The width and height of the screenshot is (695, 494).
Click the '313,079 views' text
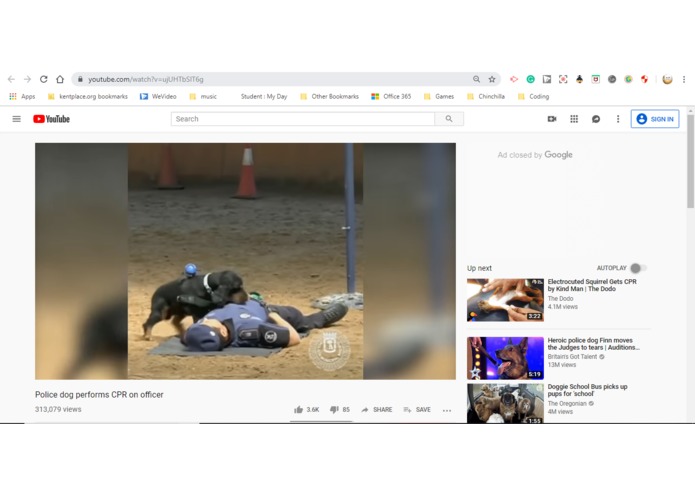coord(58,409)
